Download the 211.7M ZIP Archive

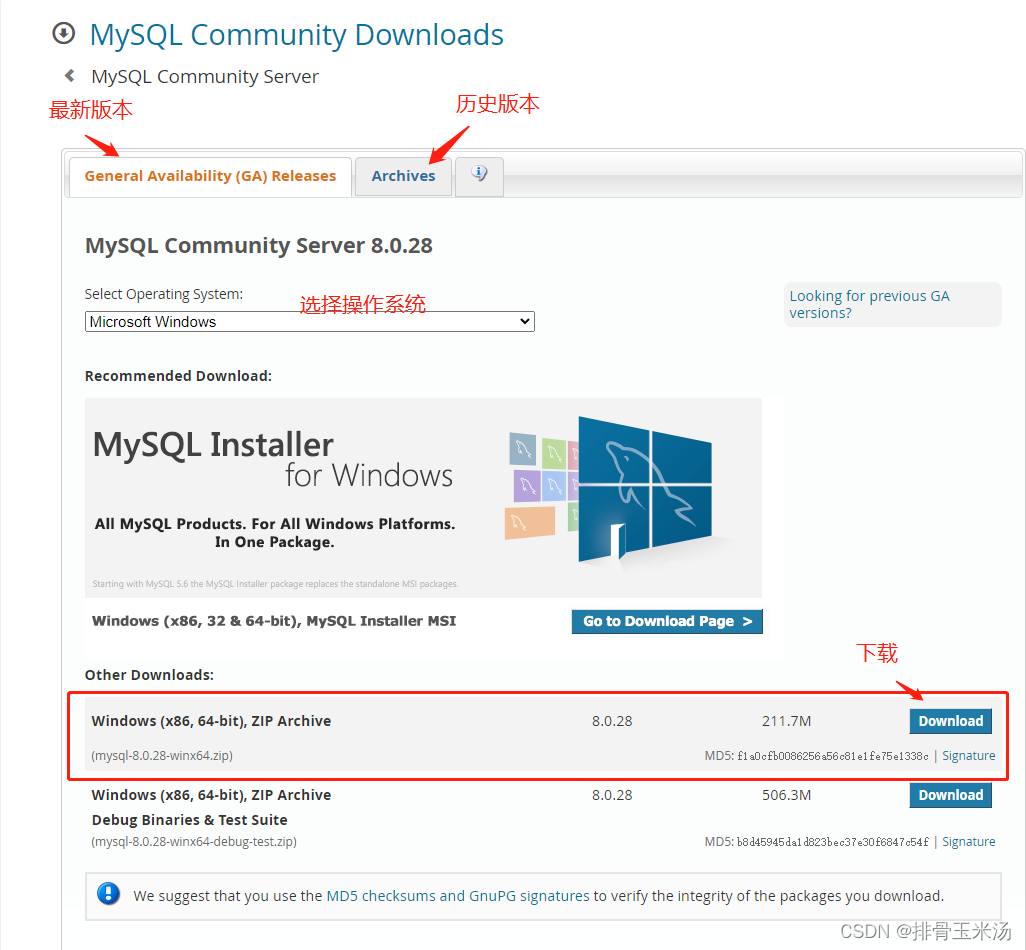click(x=950, y=721)
